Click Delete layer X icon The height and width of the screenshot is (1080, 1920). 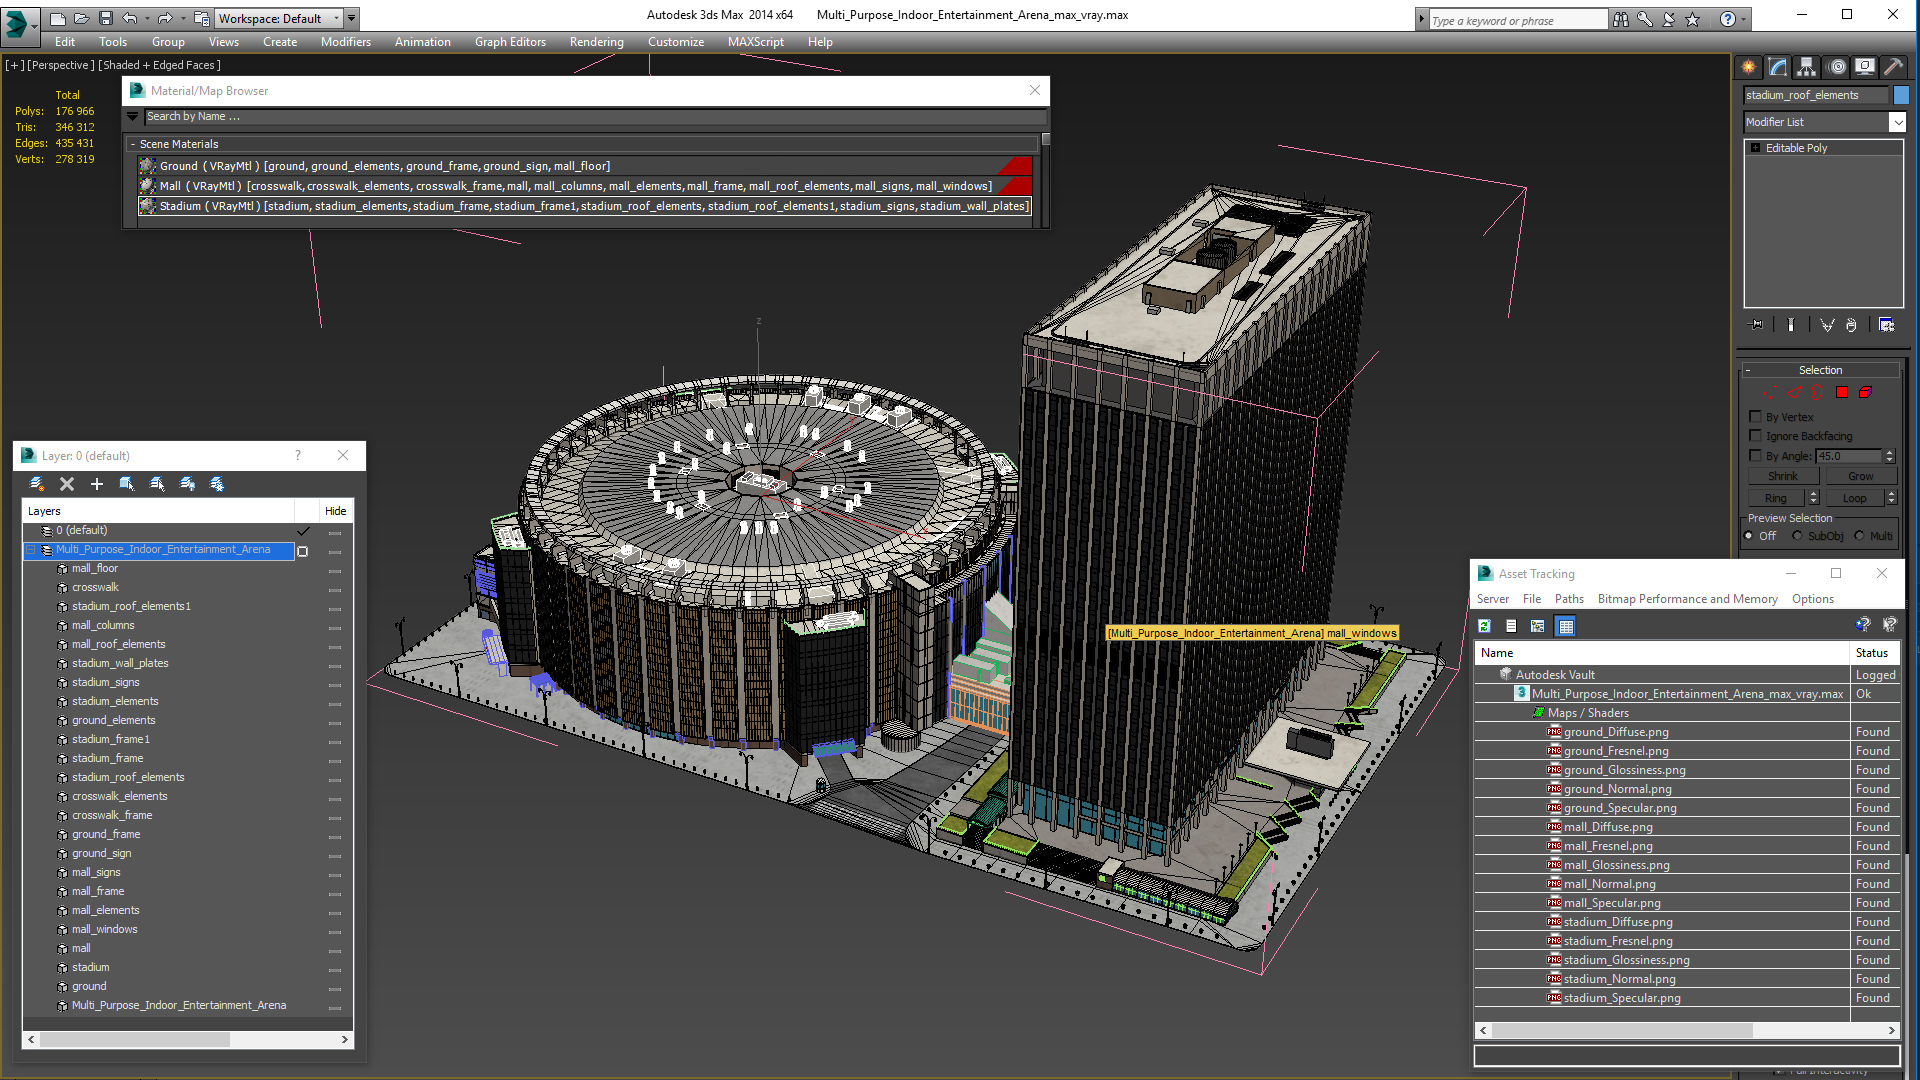pos(67,484)
